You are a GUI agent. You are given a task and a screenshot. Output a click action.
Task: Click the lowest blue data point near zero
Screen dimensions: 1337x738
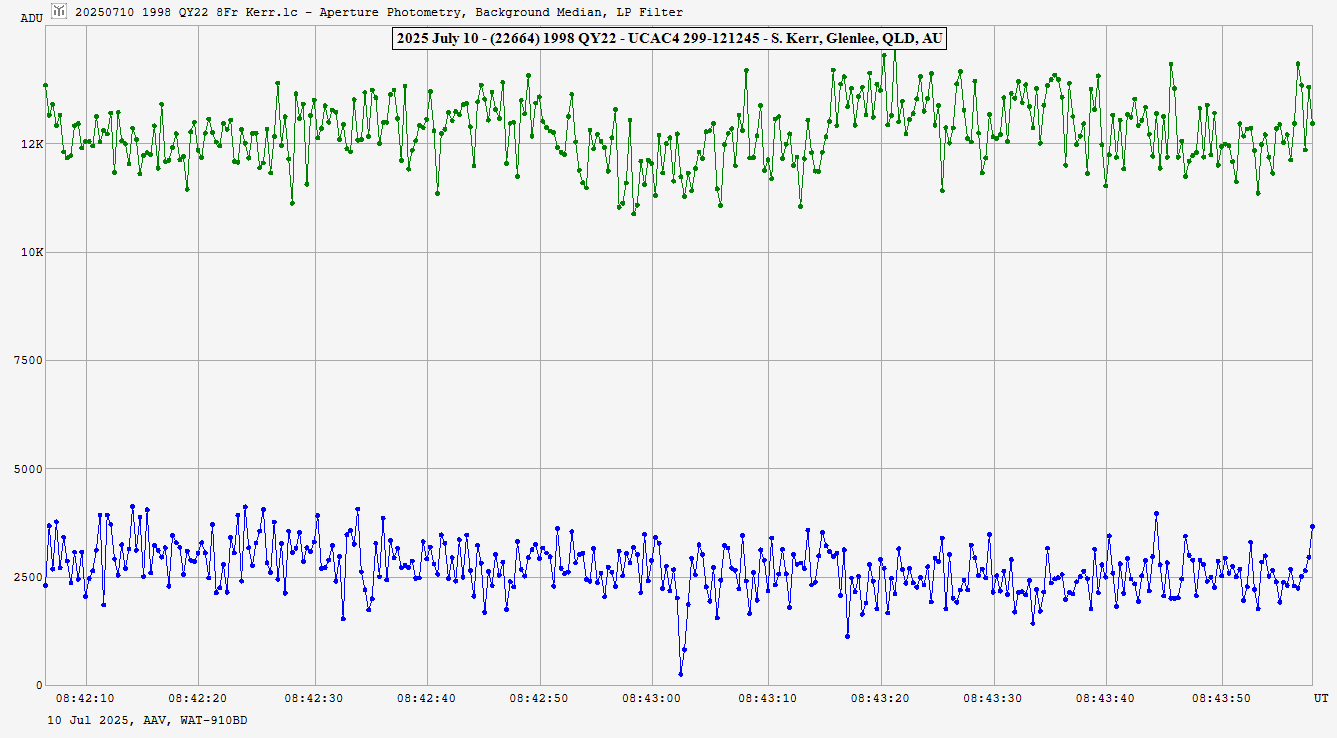click(x=681, y=675)
